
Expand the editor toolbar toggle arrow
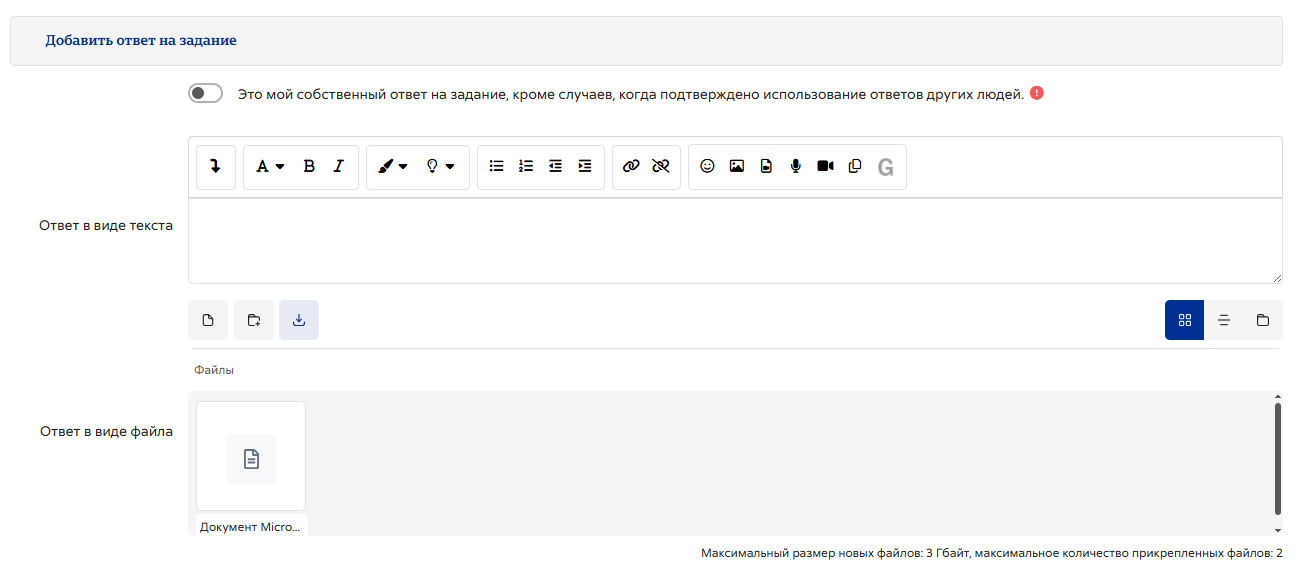tap(215, 167)
